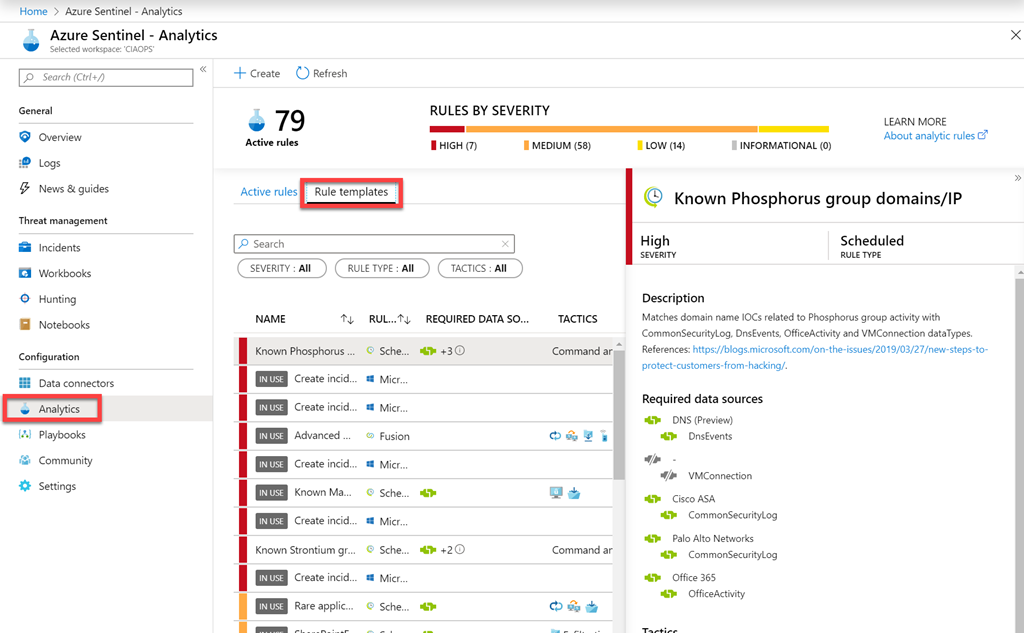Select the Rule templates tab
This screenshot has width=1024, height=633.
(x=351, y=192)
